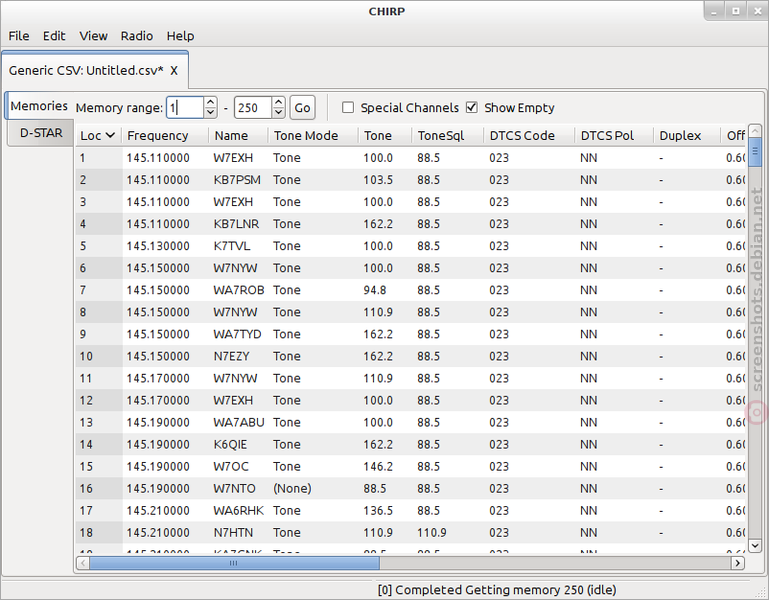This screenshot has width=769, height=600.
Task: Minimize the CHIRP window
Action: (714, 11)
